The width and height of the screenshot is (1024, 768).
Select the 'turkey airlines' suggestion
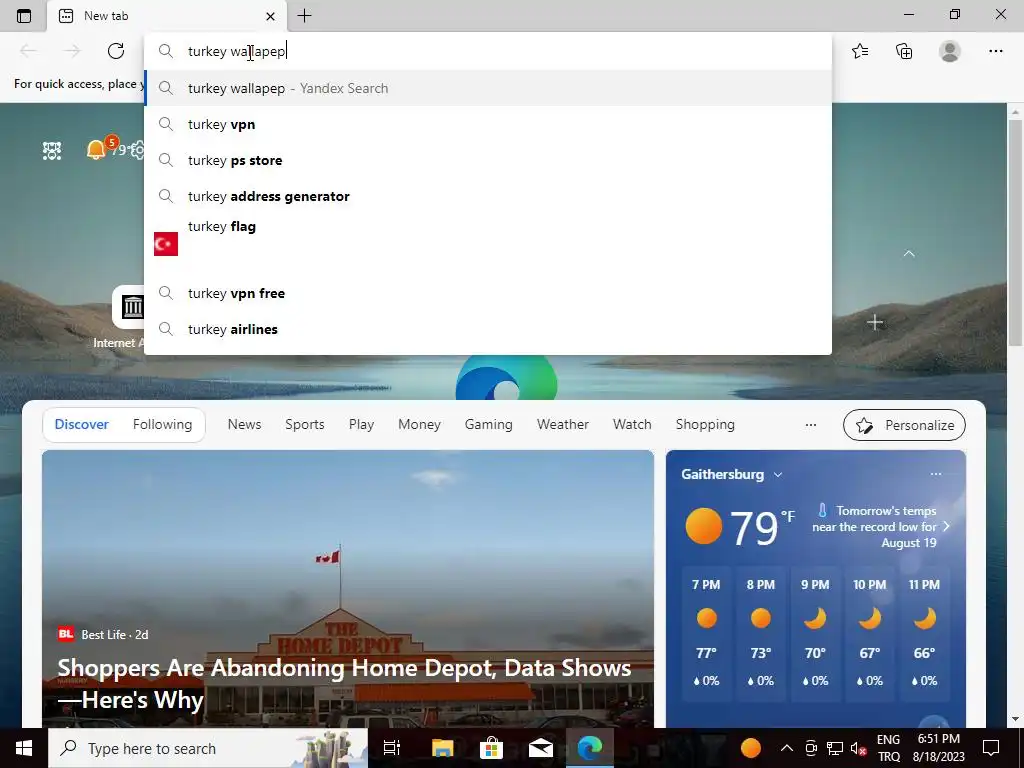(x=488, y=329)
